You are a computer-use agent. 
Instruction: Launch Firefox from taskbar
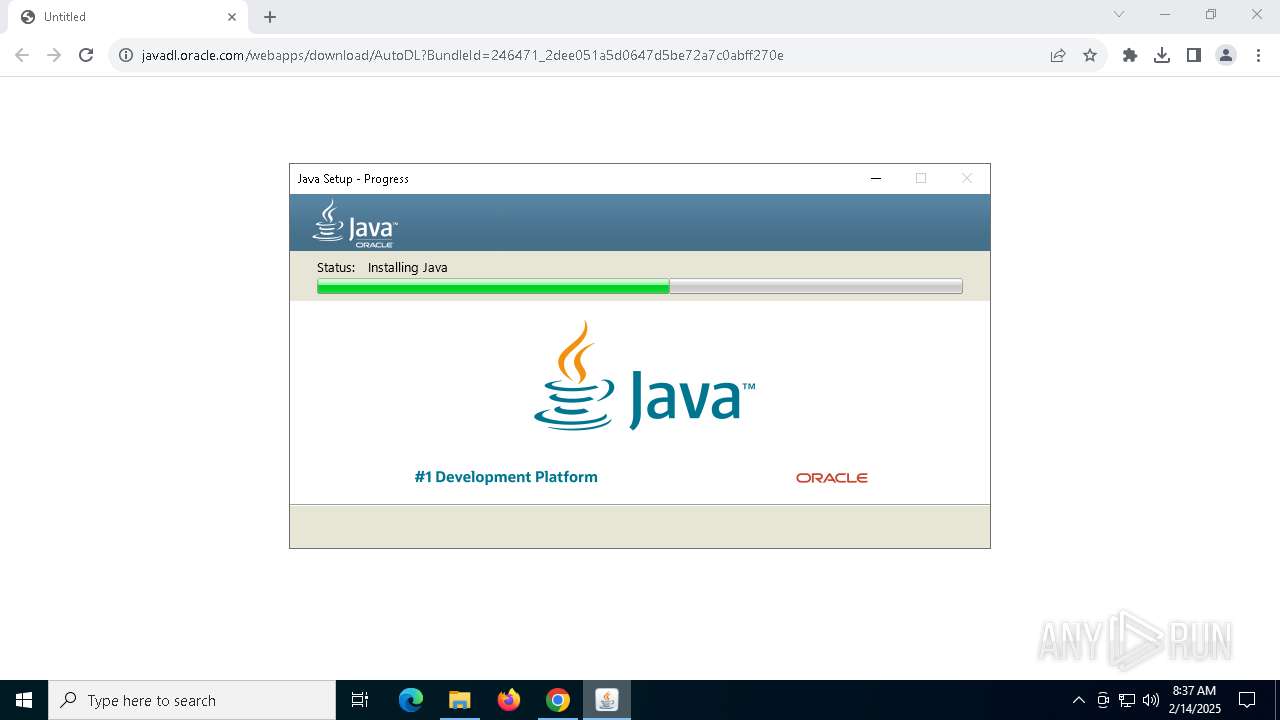[x=509, y=700]
